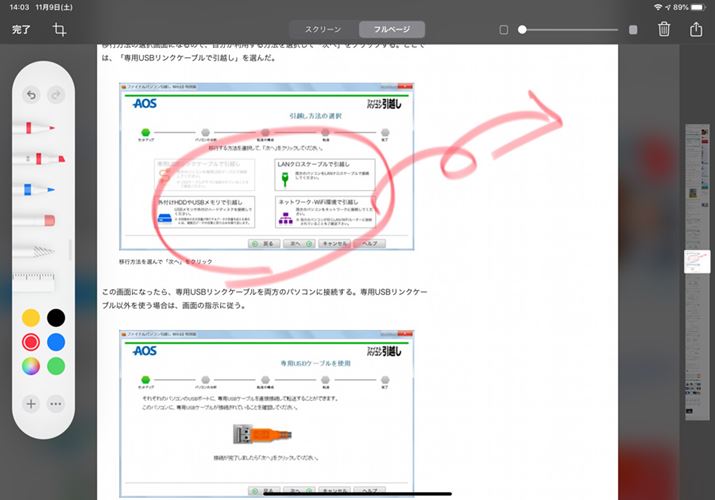Click the full page scroll strip
This screenshot has height=500, width=715.
click(x=697, y=272)
